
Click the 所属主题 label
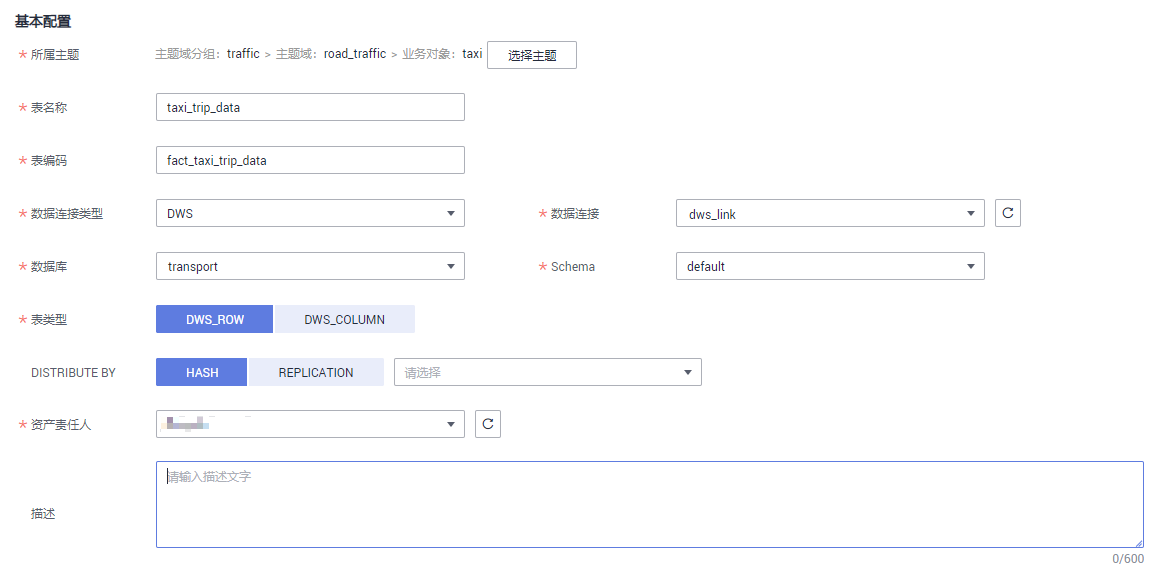pos(54,54)
